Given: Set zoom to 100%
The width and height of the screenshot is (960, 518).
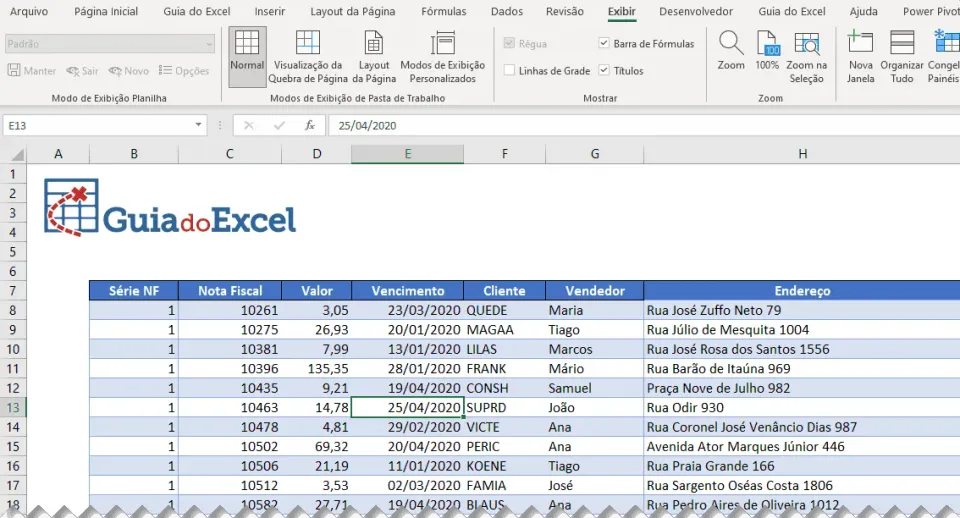Looking at the screenshot, I should click(x=767, y=51).
